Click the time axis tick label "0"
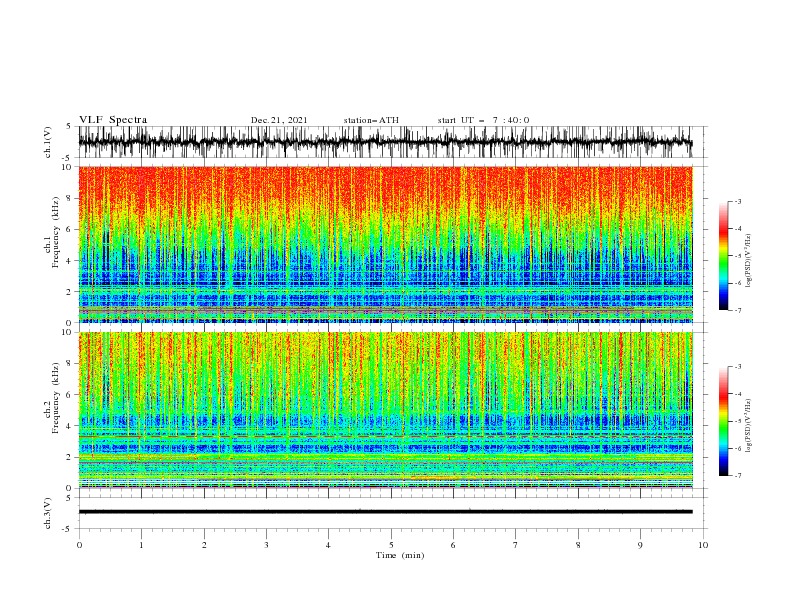The image size is (792, 612). pos(79,545)
